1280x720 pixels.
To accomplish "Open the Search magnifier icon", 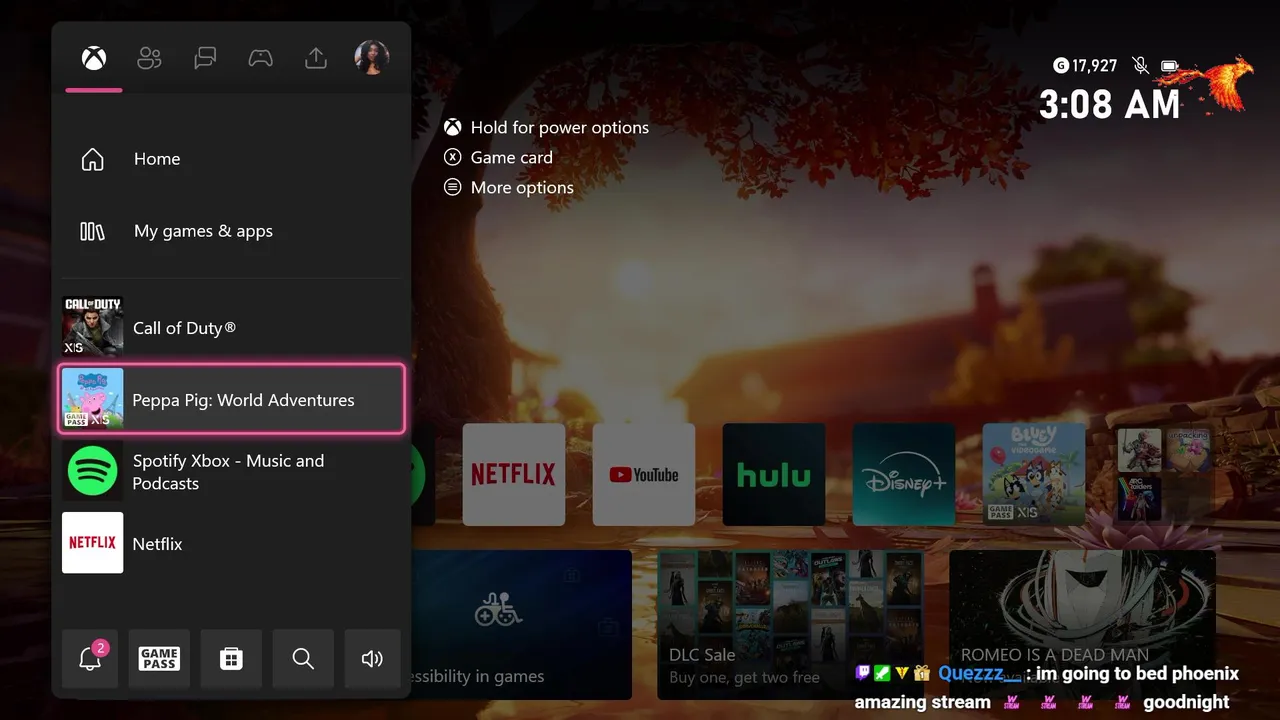I will click(303, 658).
